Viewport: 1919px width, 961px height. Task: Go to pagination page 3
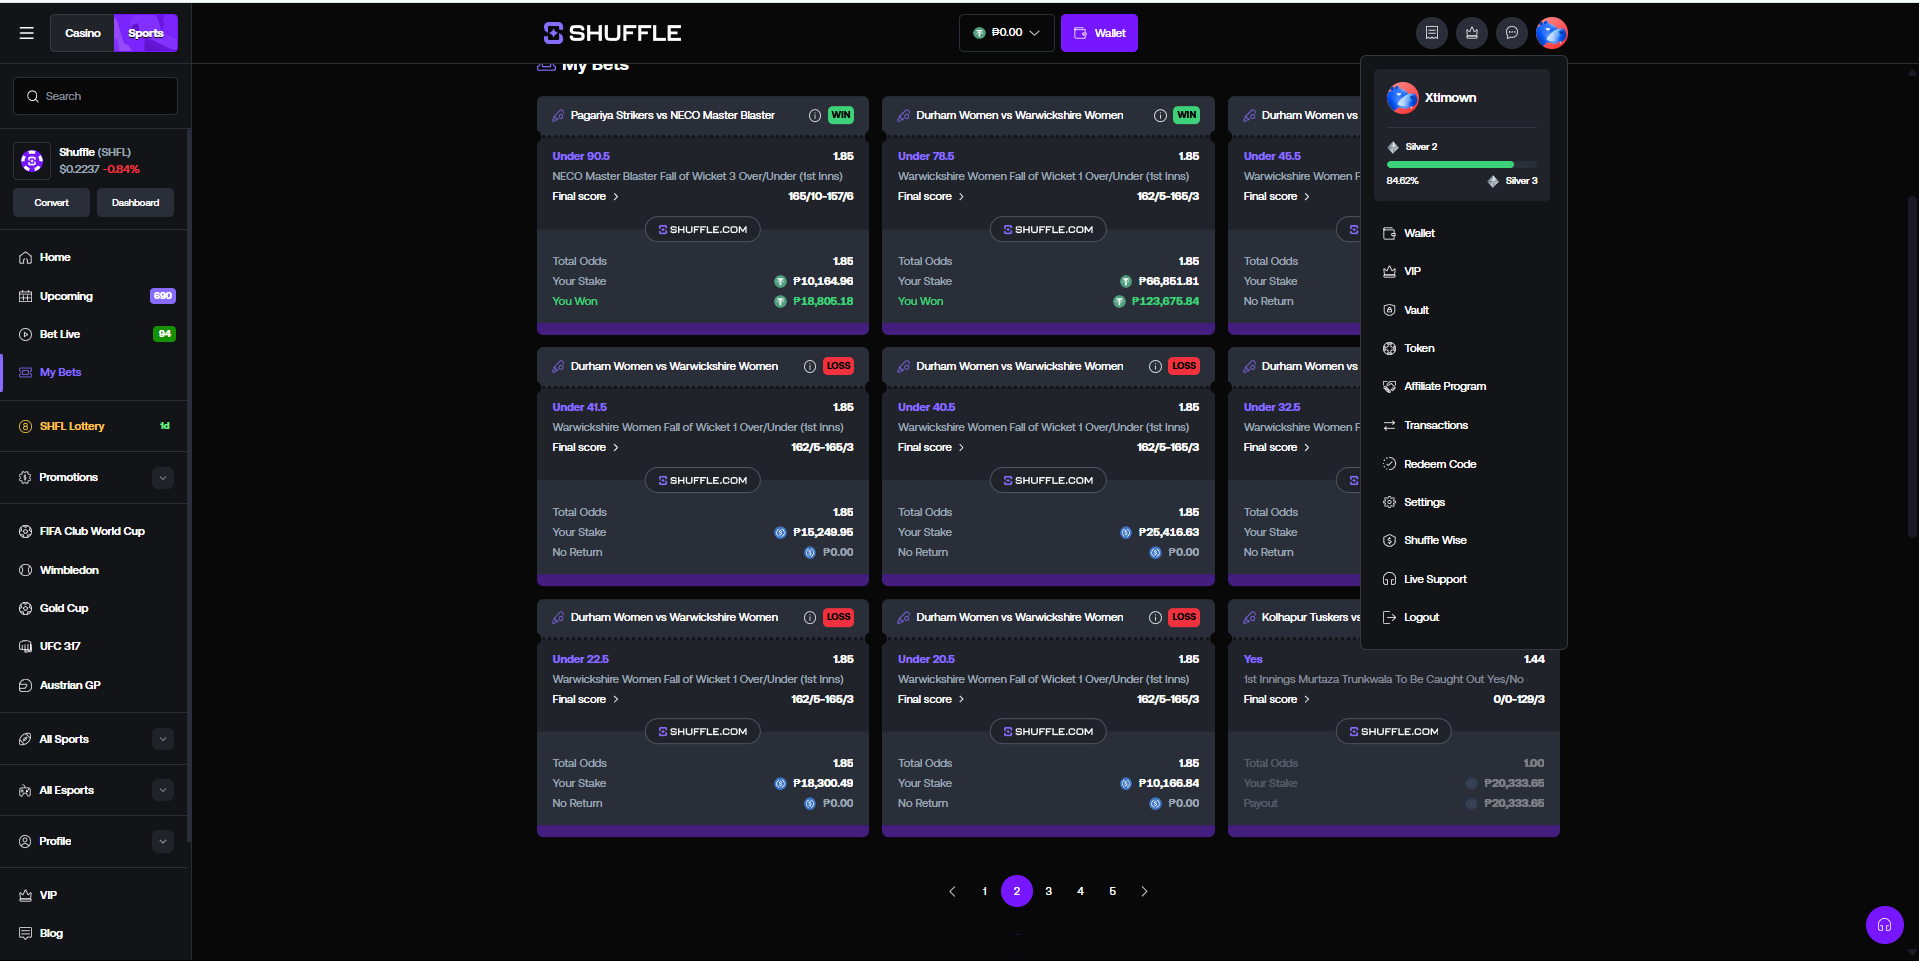tap(1049, 891)
